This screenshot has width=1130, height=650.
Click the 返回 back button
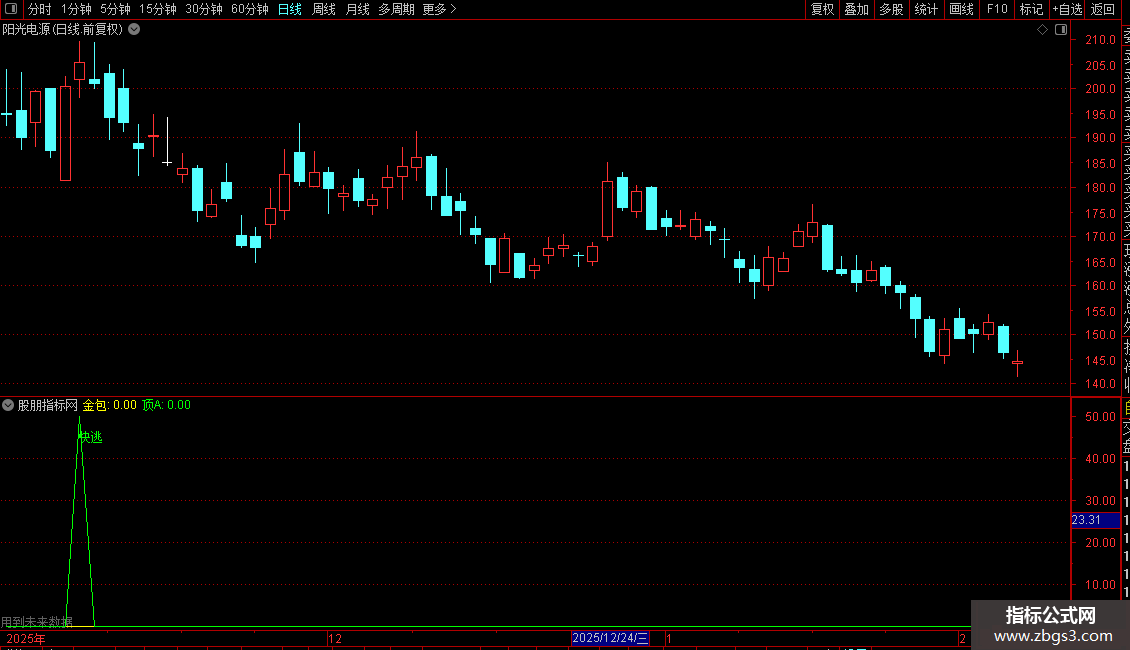pos(1103,9)
